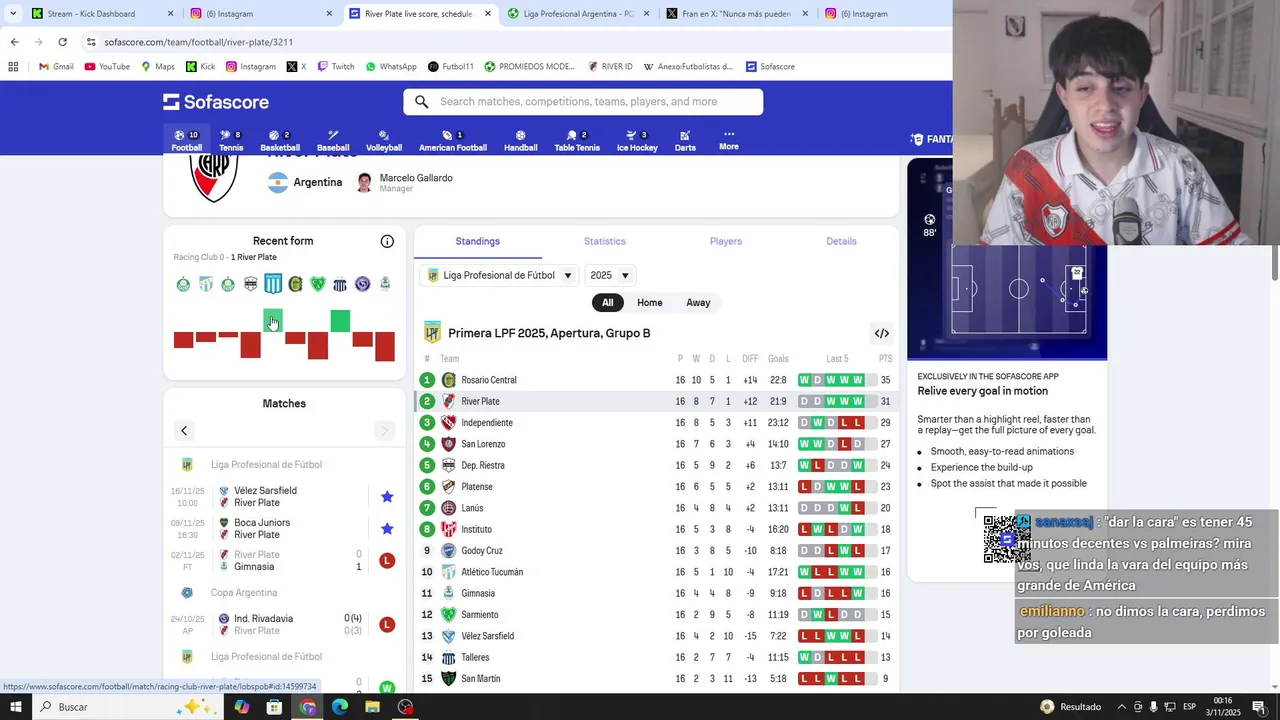Open the Chrome apps grid icon

[x=13, y=67]
